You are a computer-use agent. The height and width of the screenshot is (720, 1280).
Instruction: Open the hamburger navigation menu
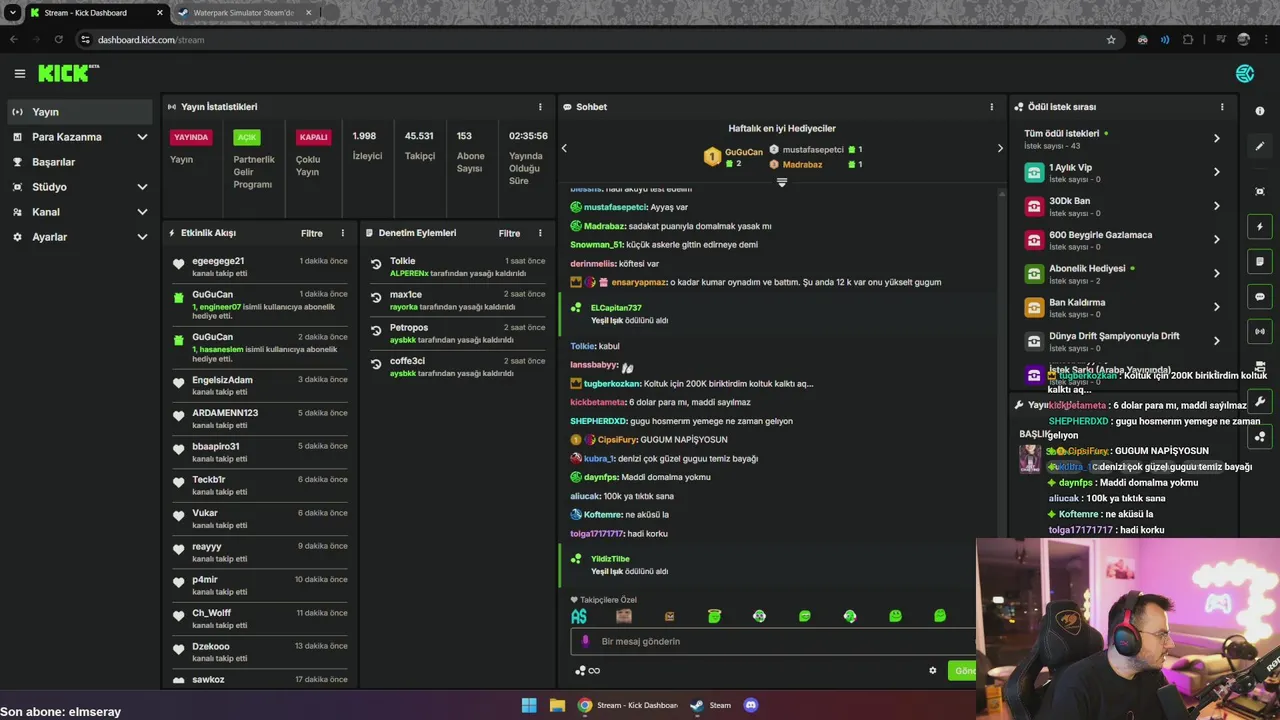19,73
